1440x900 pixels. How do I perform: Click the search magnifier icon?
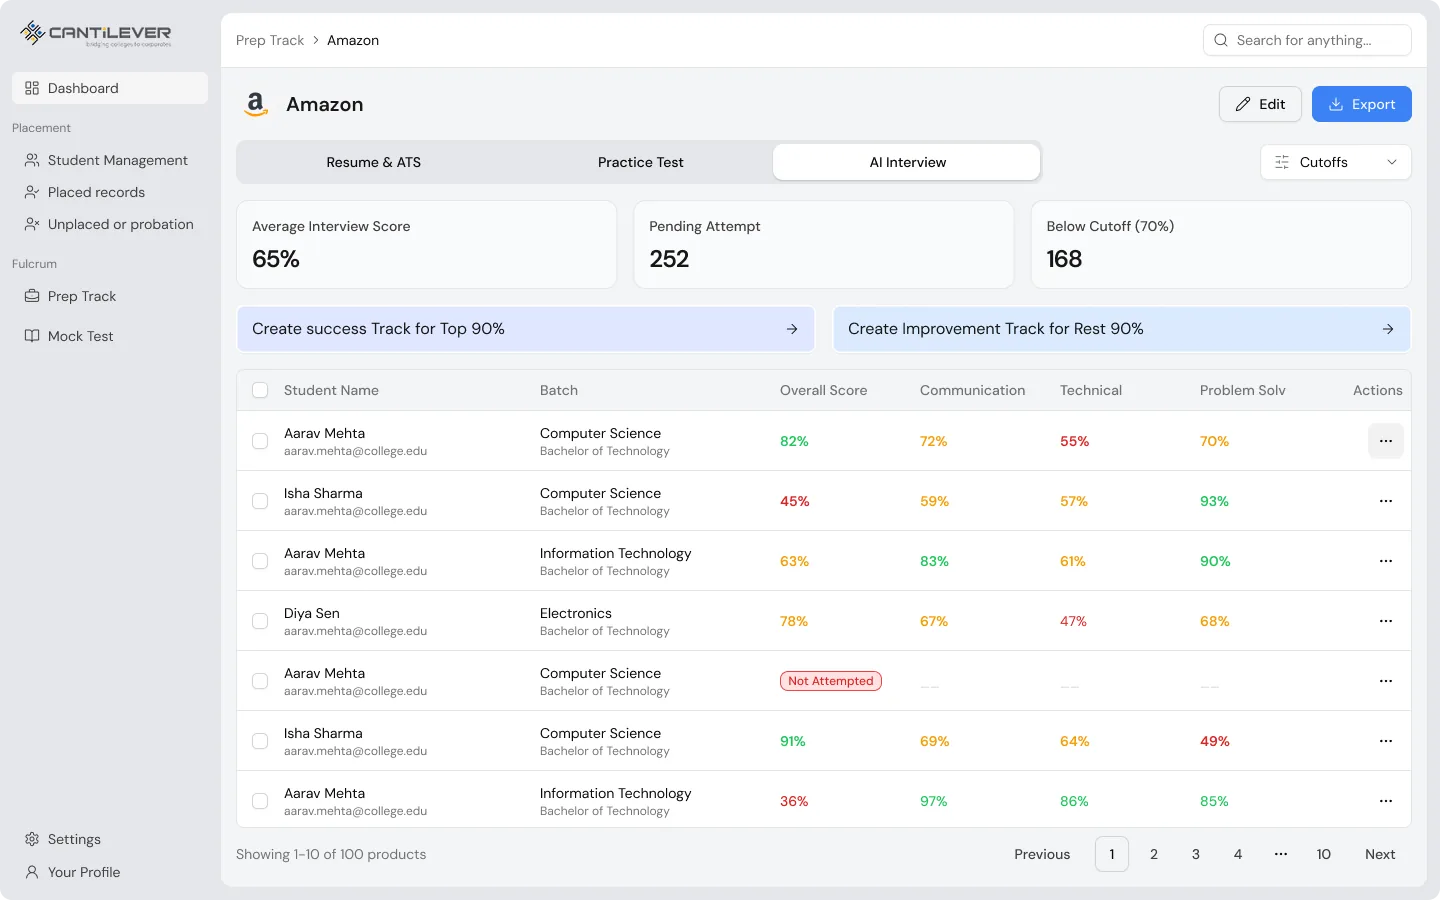[1221, 40]
